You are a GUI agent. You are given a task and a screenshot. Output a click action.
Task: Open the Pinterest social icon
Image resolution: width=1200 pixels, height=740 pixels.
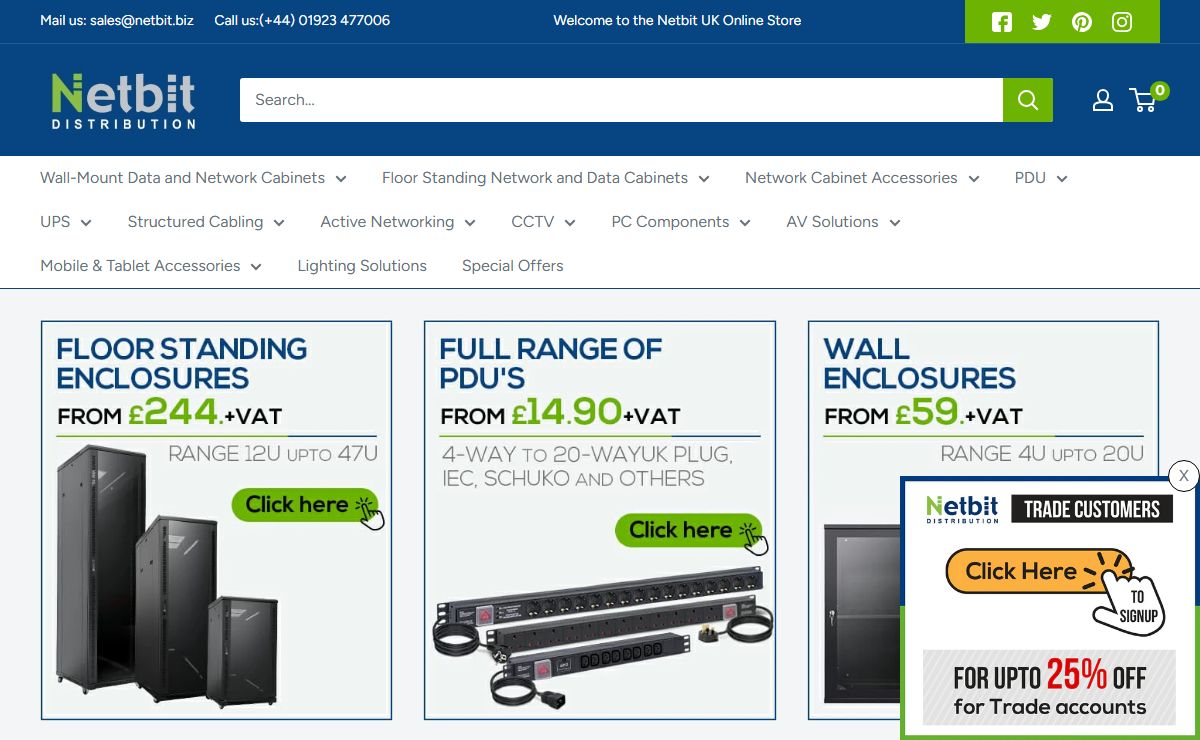coord(1082,22)
